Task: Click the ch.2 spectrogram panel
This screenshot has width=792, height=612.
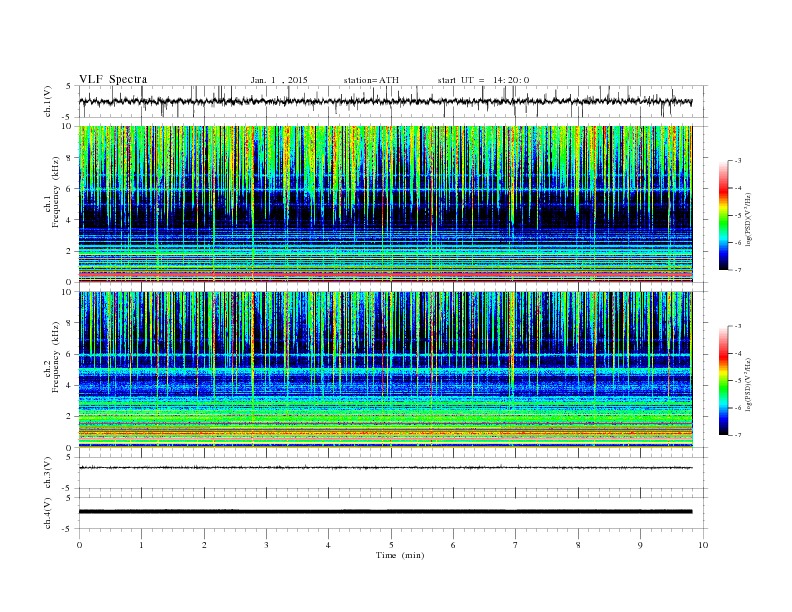Action: pos(385,370)
